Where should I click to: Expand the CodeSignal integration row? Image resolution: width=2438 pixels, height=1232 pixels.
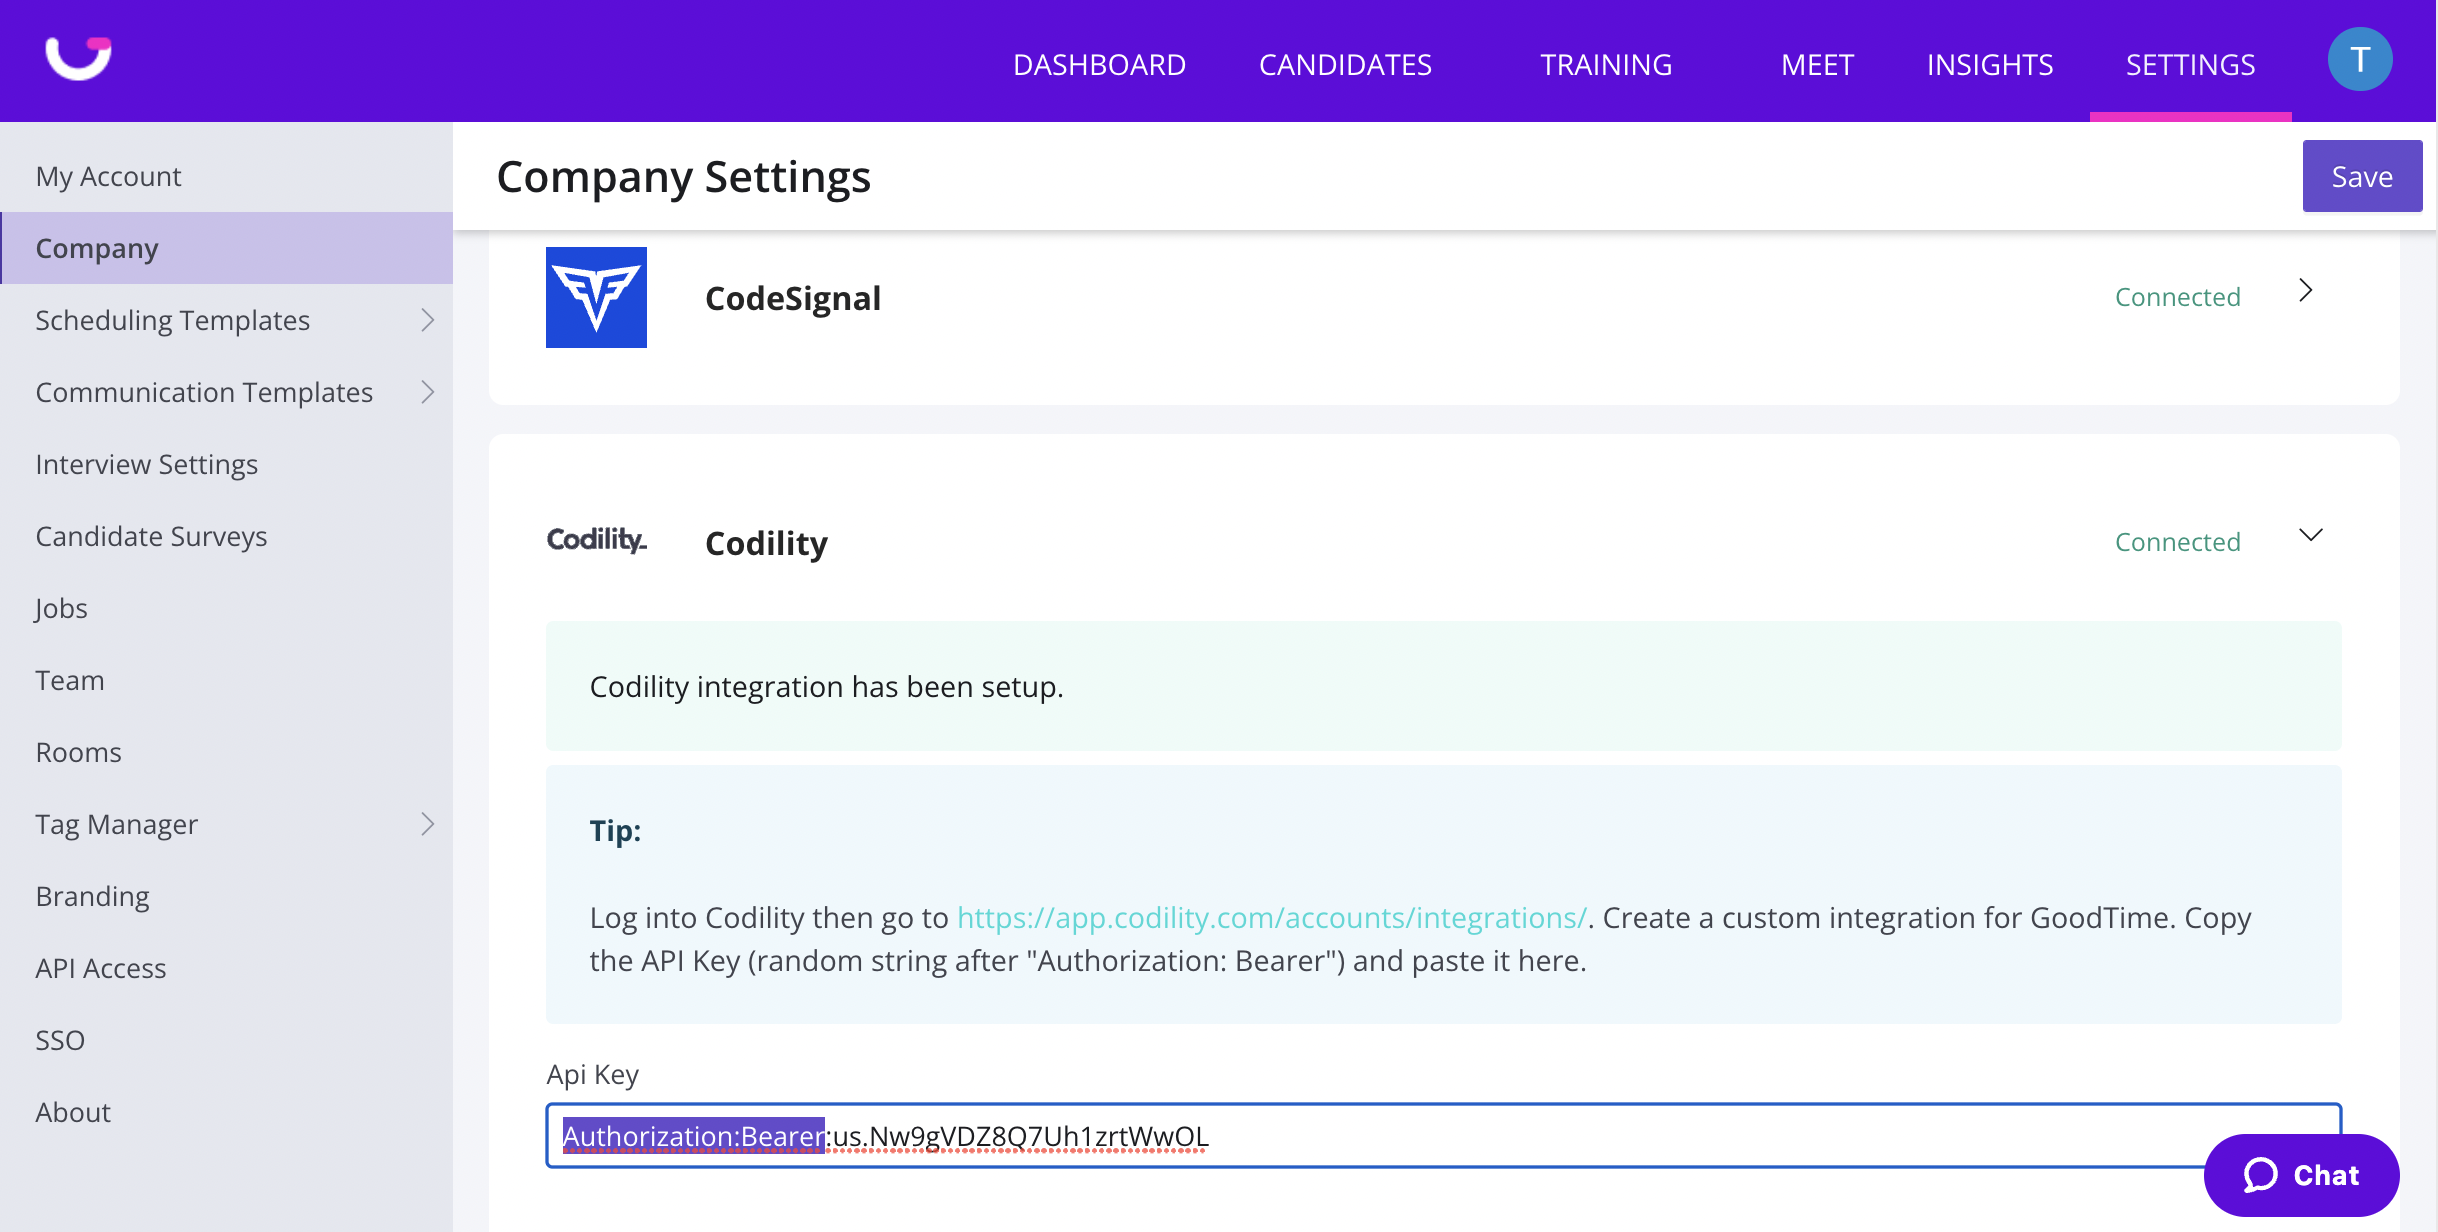coord(2306,291)
